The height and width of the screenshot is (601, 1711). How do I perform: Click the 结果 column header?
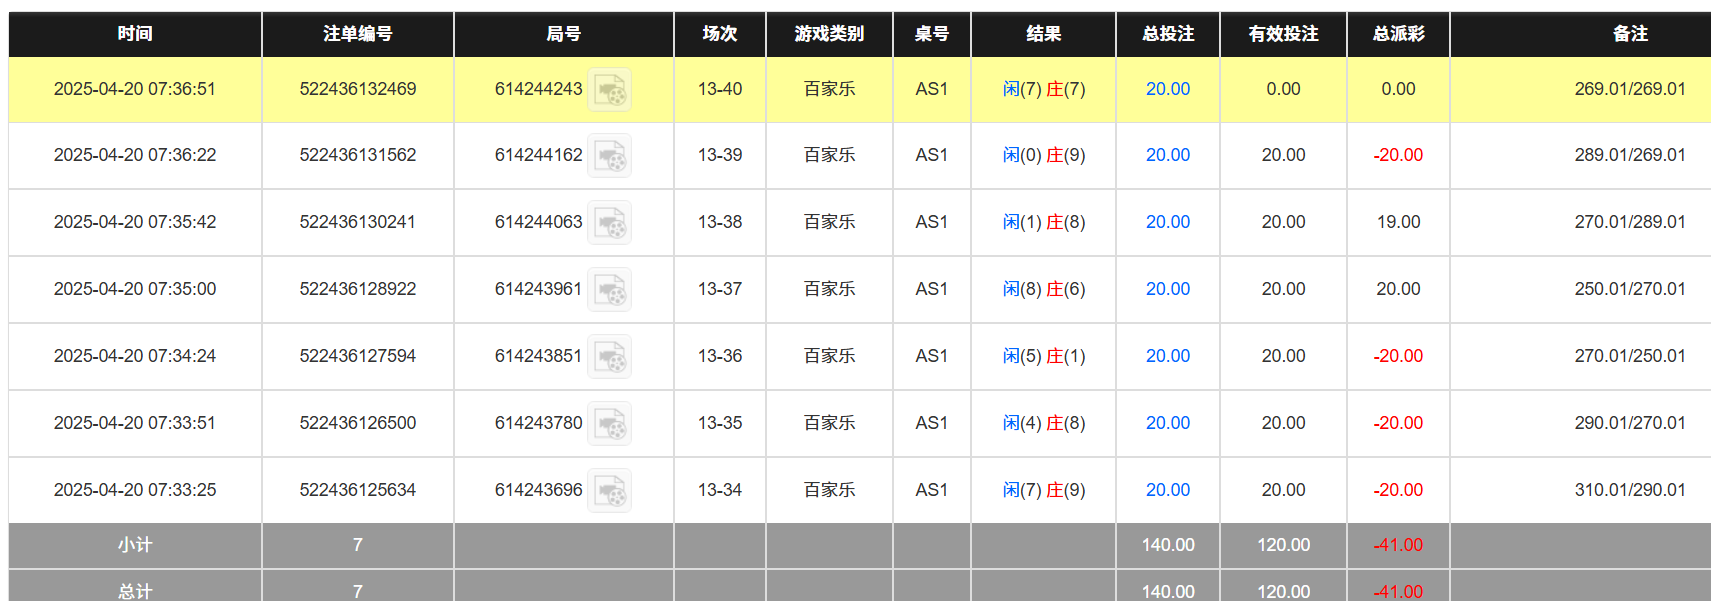[1042, 33]
